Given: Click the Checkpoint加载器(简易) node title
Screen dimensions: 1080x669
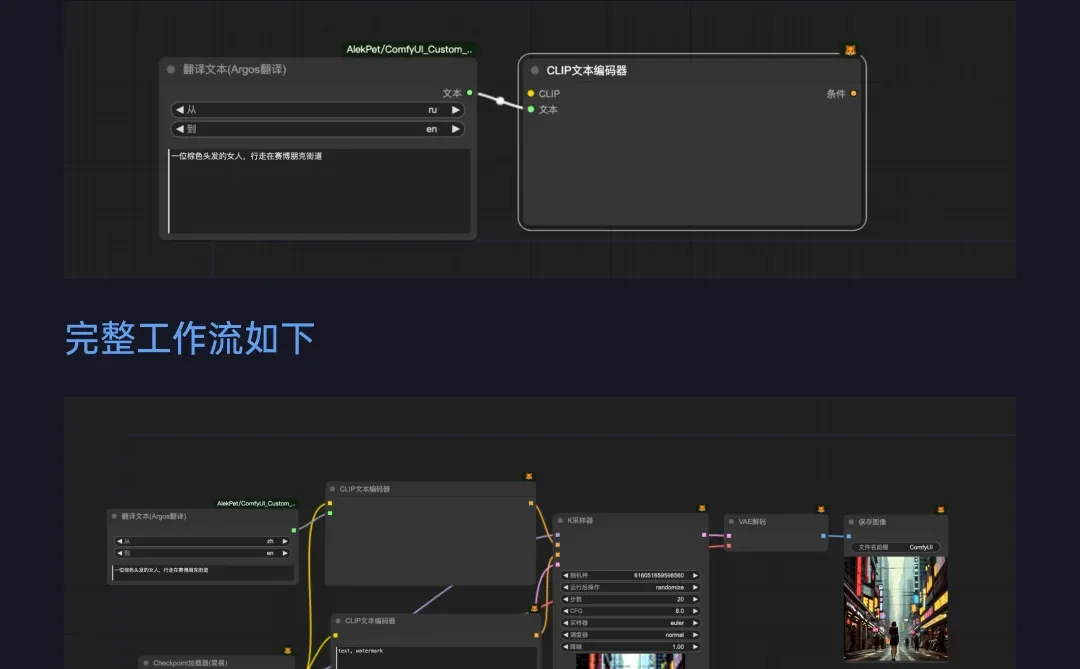Looking at the screenshot, I should [190, 663].
